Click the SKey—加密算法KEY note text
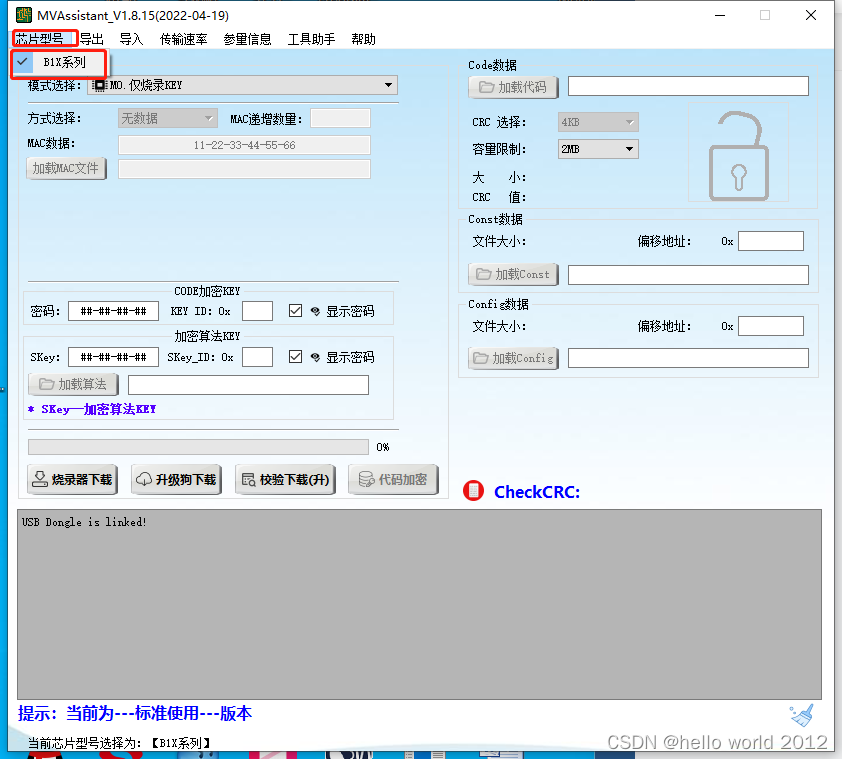 coord(98,409)
